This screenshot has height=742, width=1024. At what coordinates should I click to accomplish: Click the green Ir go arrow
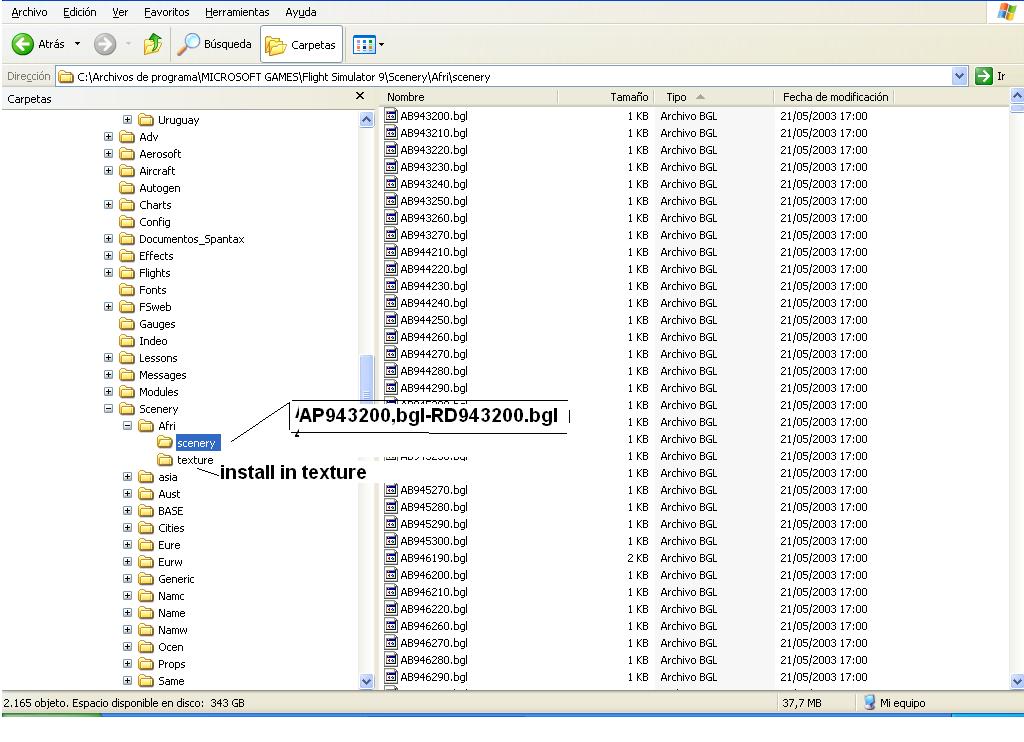tap(984, 76)
